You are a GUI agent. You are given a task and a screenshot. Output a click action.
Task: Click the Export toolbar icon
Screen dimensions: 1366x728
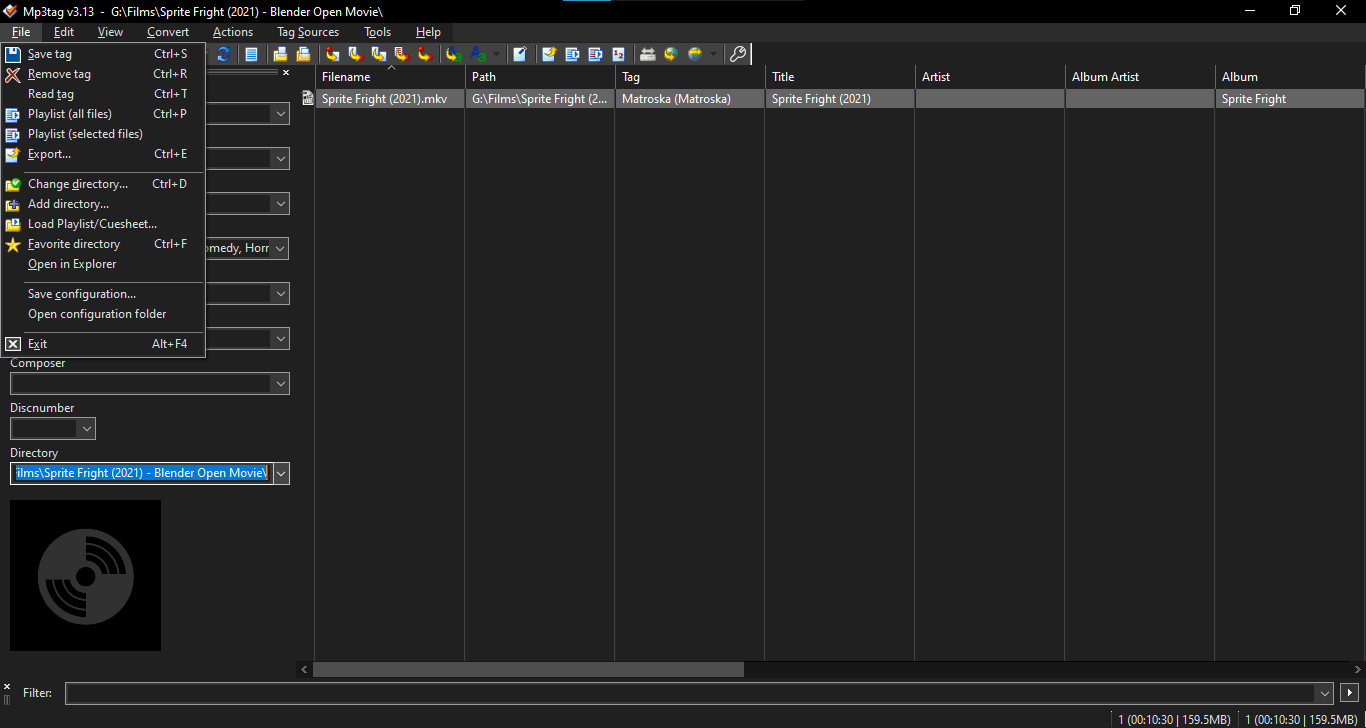coord(549,54)
